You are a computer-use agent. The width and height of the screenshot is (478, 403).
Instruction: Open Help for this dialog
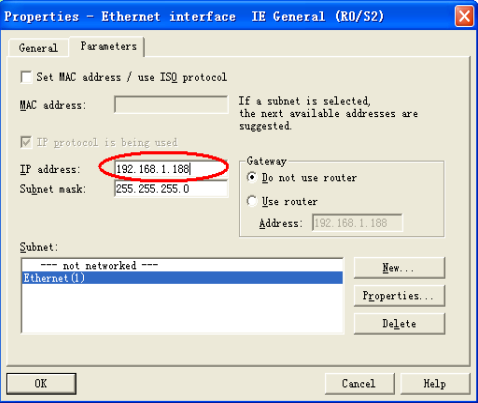pyautogui.click(x=435, y=383)
